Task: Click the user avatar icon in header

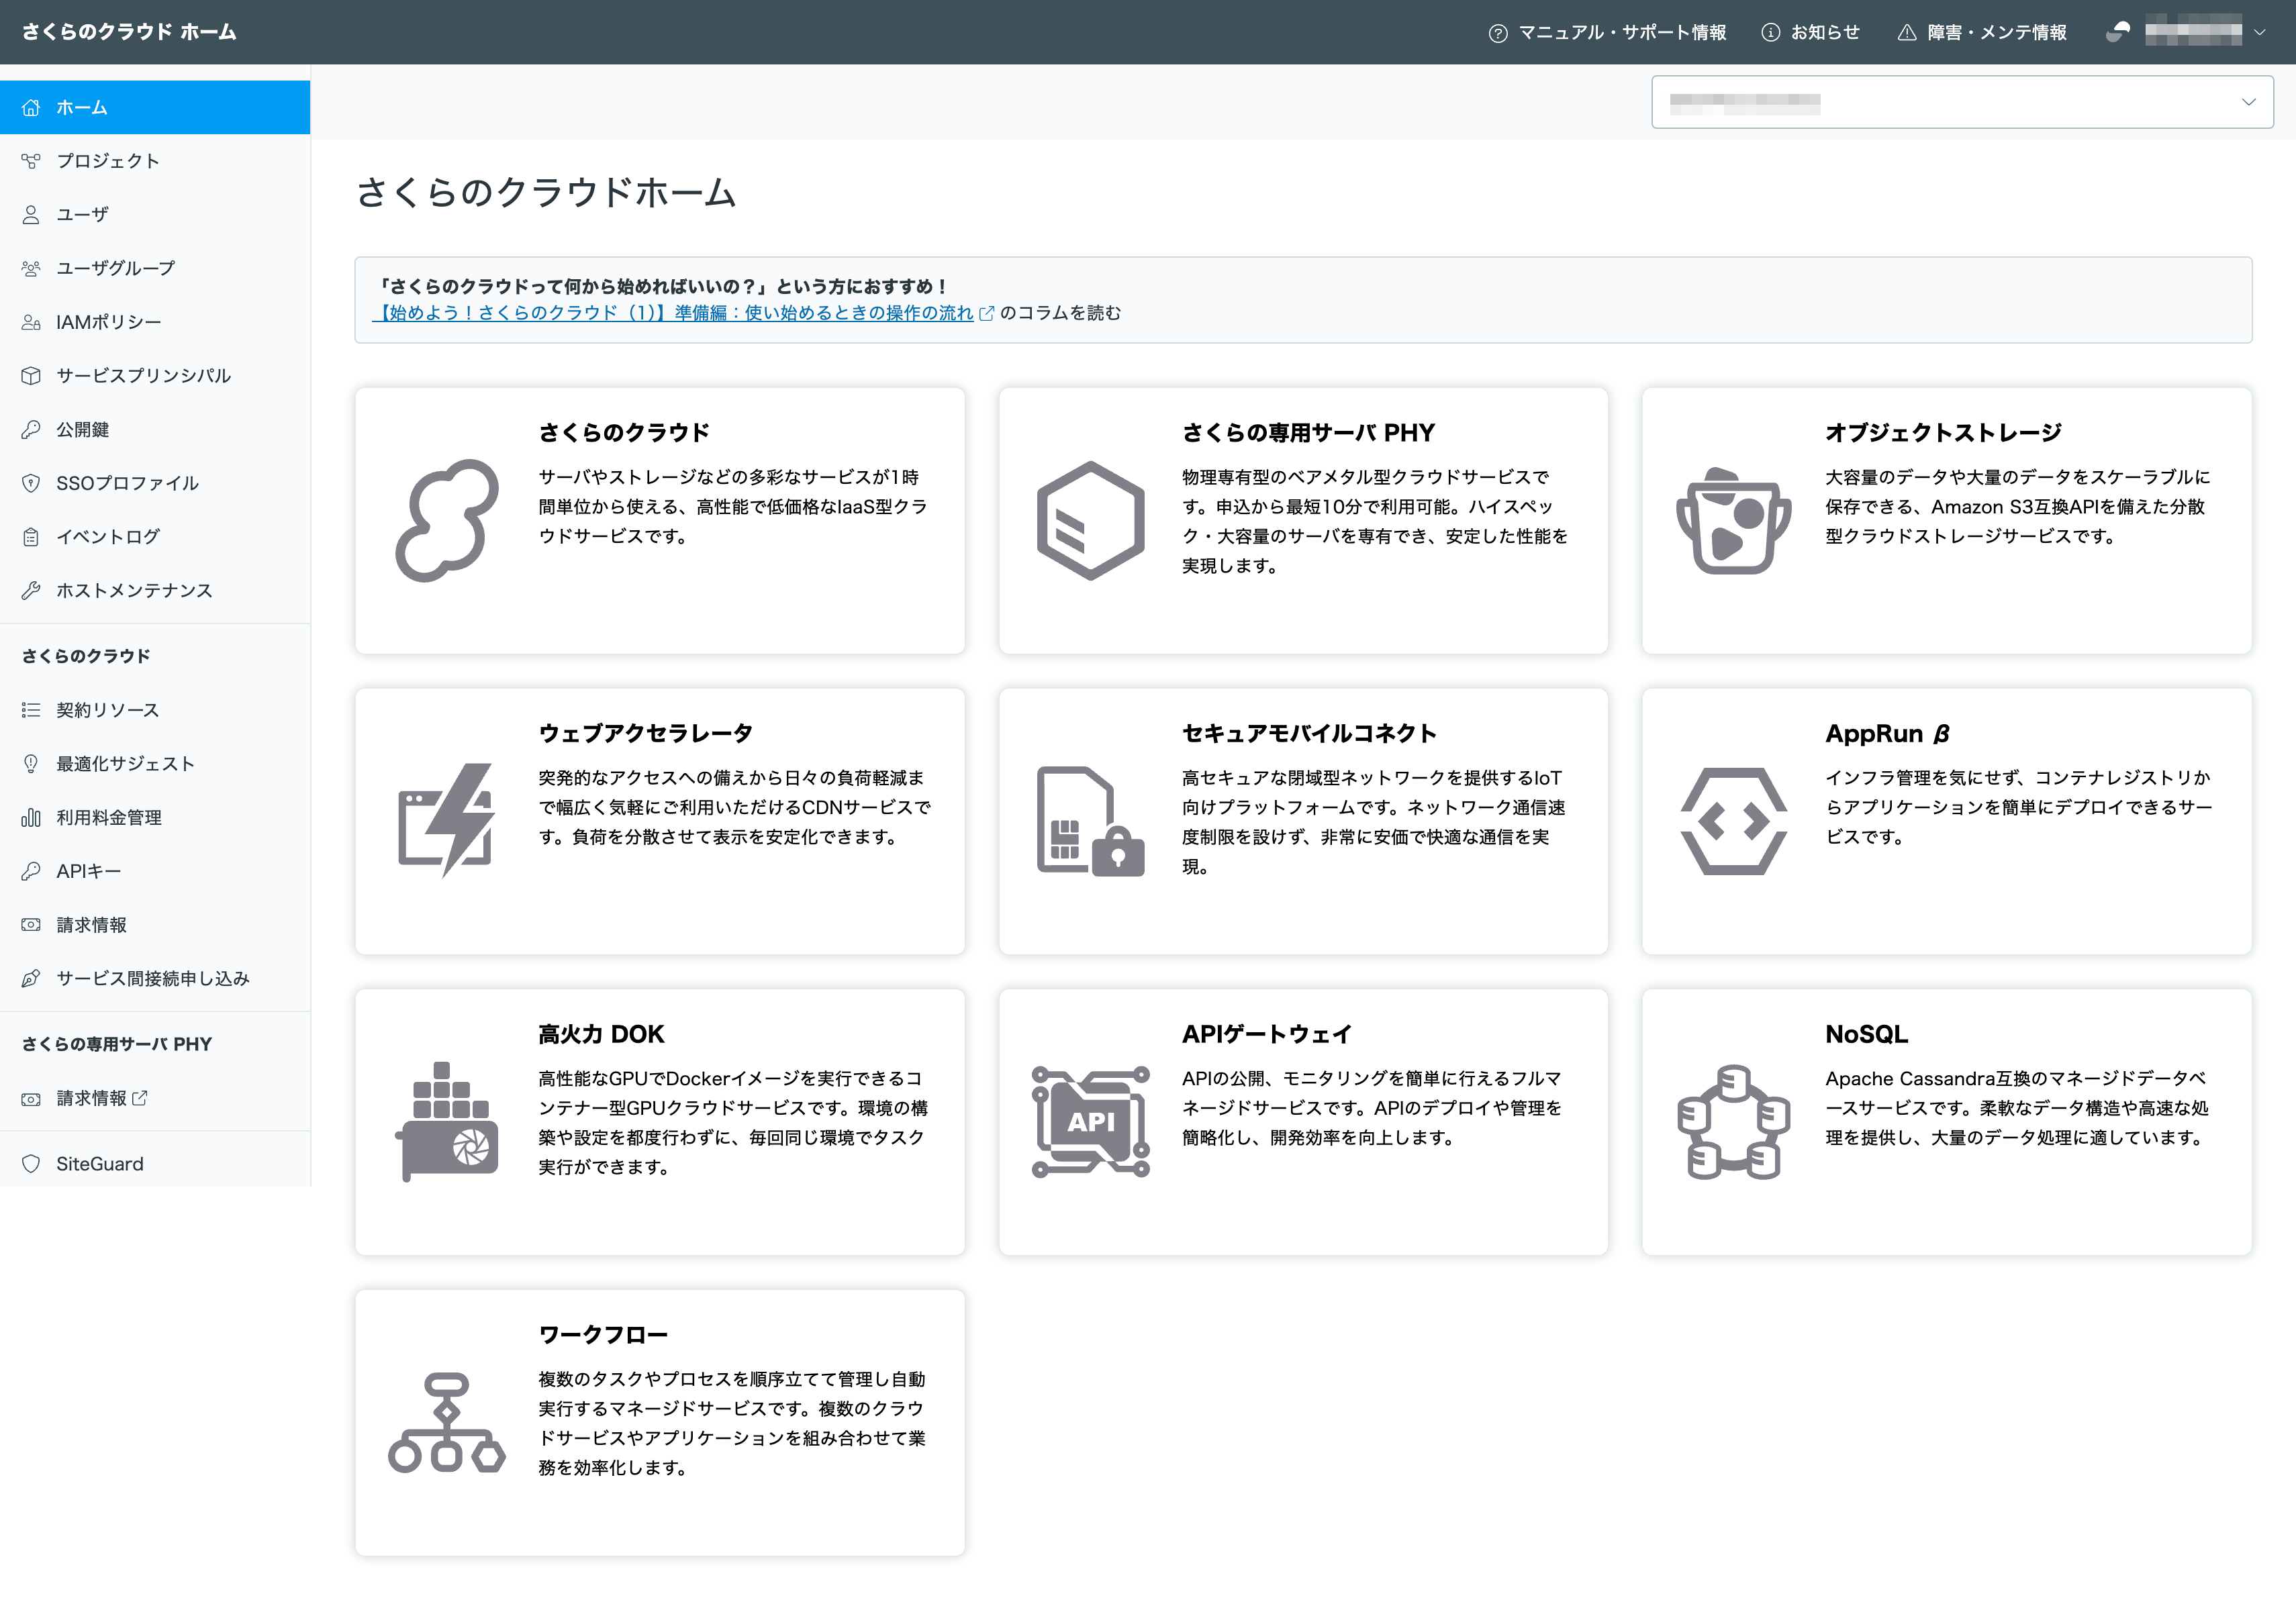Action: [2117, 32]
